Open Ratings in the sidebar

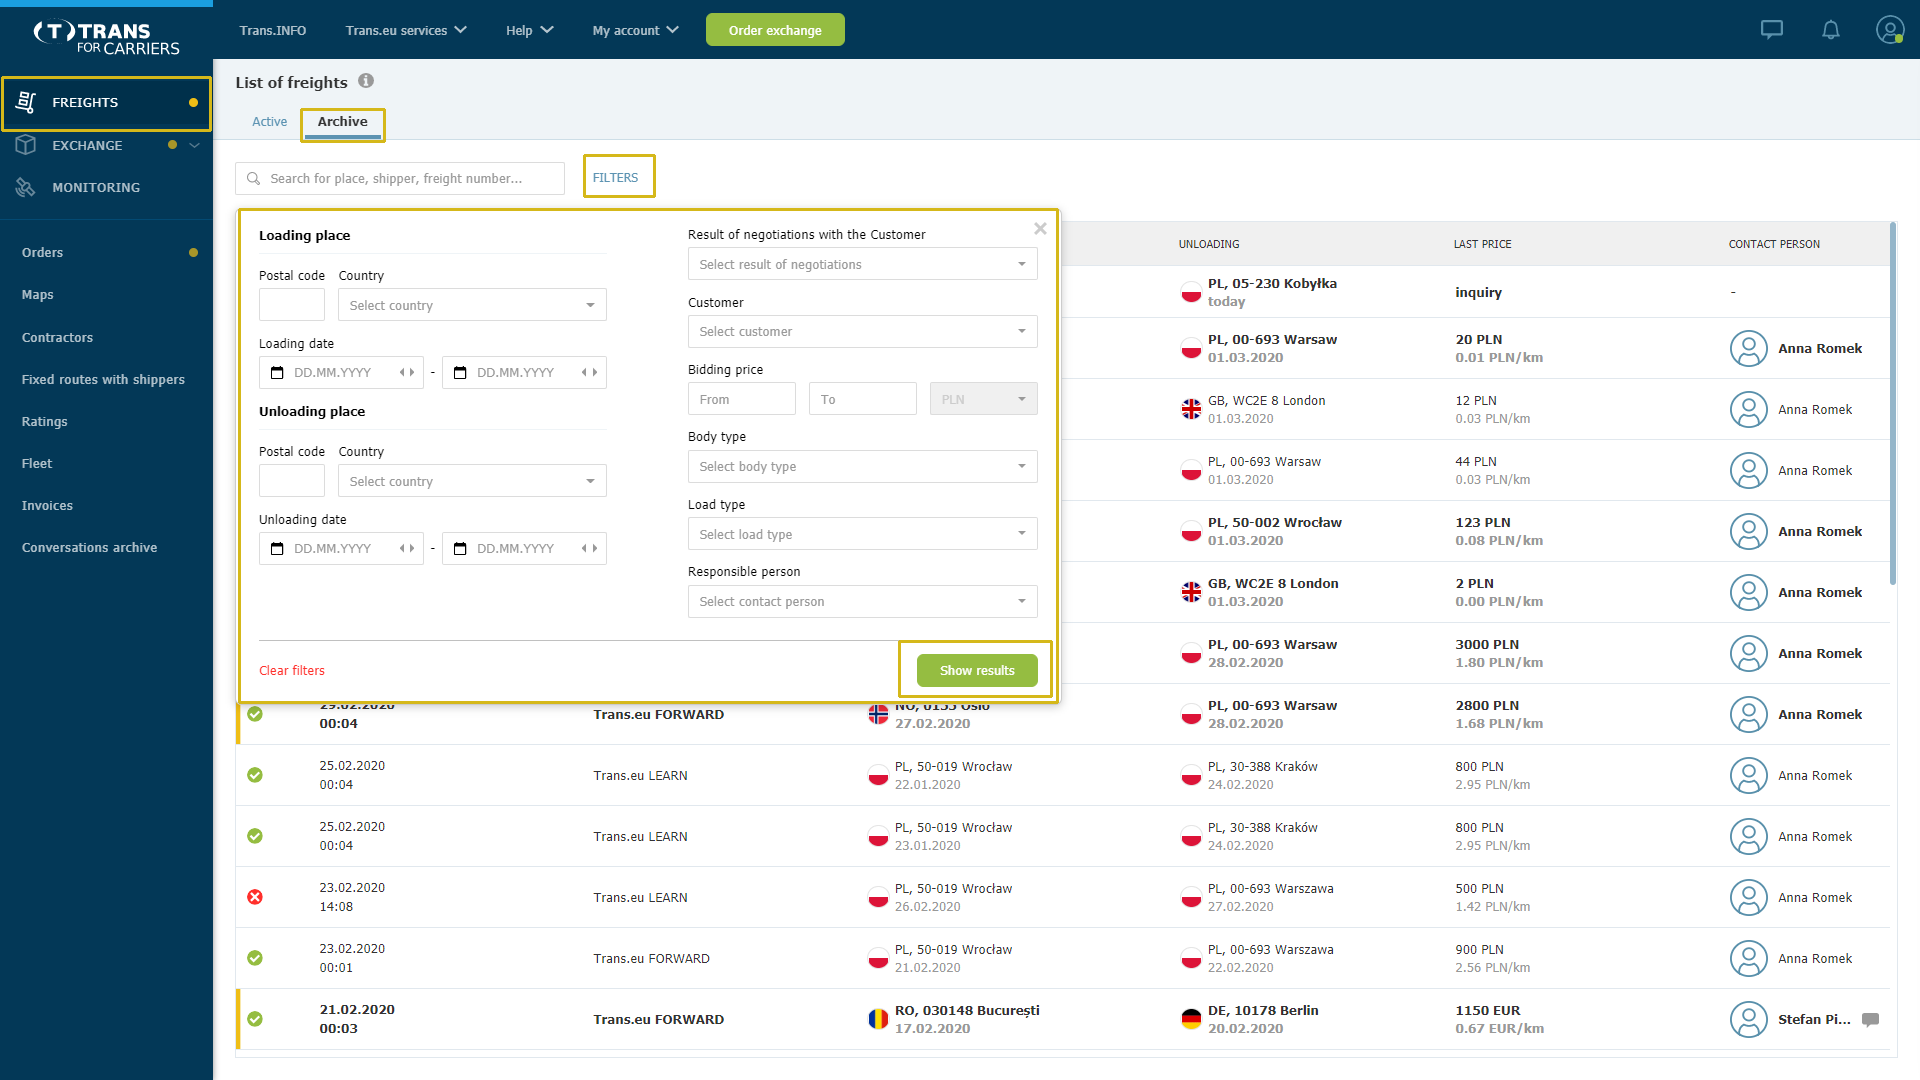pos(44,421)
